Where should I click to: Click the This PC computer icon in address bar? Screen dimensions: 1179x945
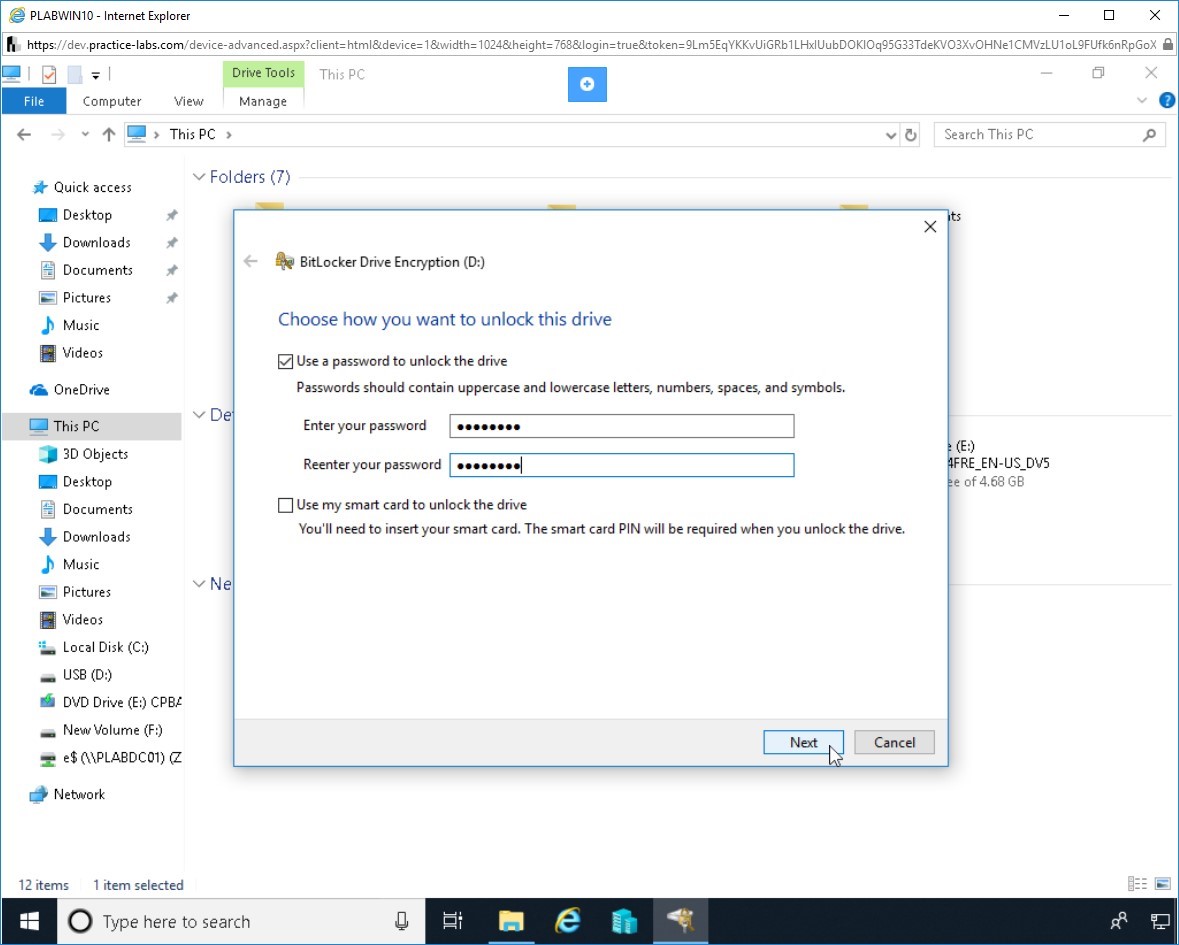pos(136,134)
